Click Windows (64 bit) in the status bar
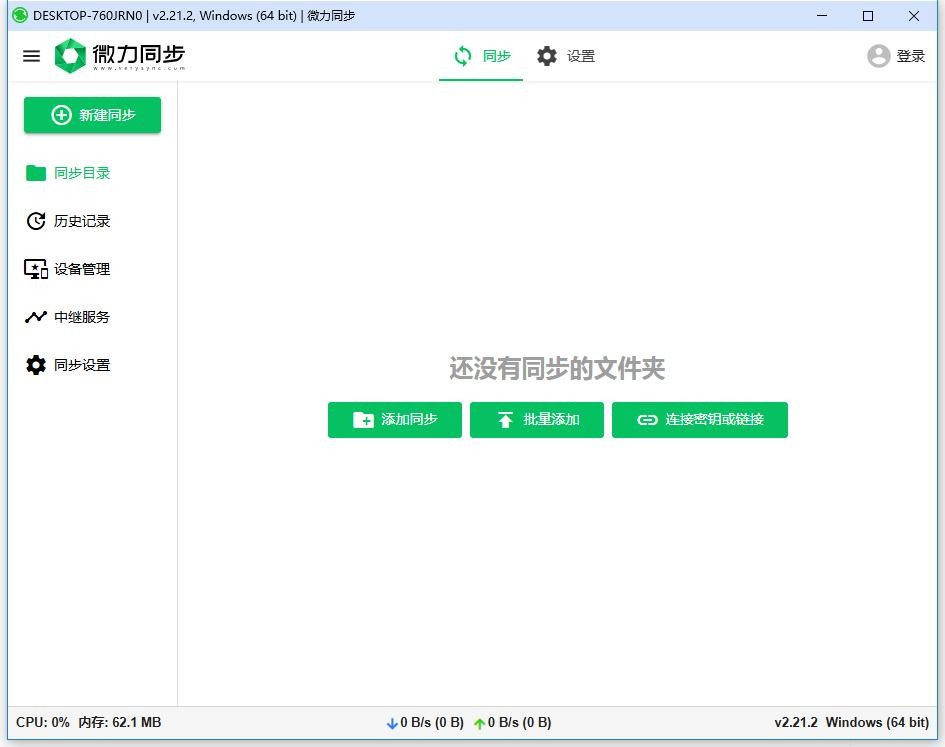Viewport: 945px width, 747px height. click(x=877, y=722)
